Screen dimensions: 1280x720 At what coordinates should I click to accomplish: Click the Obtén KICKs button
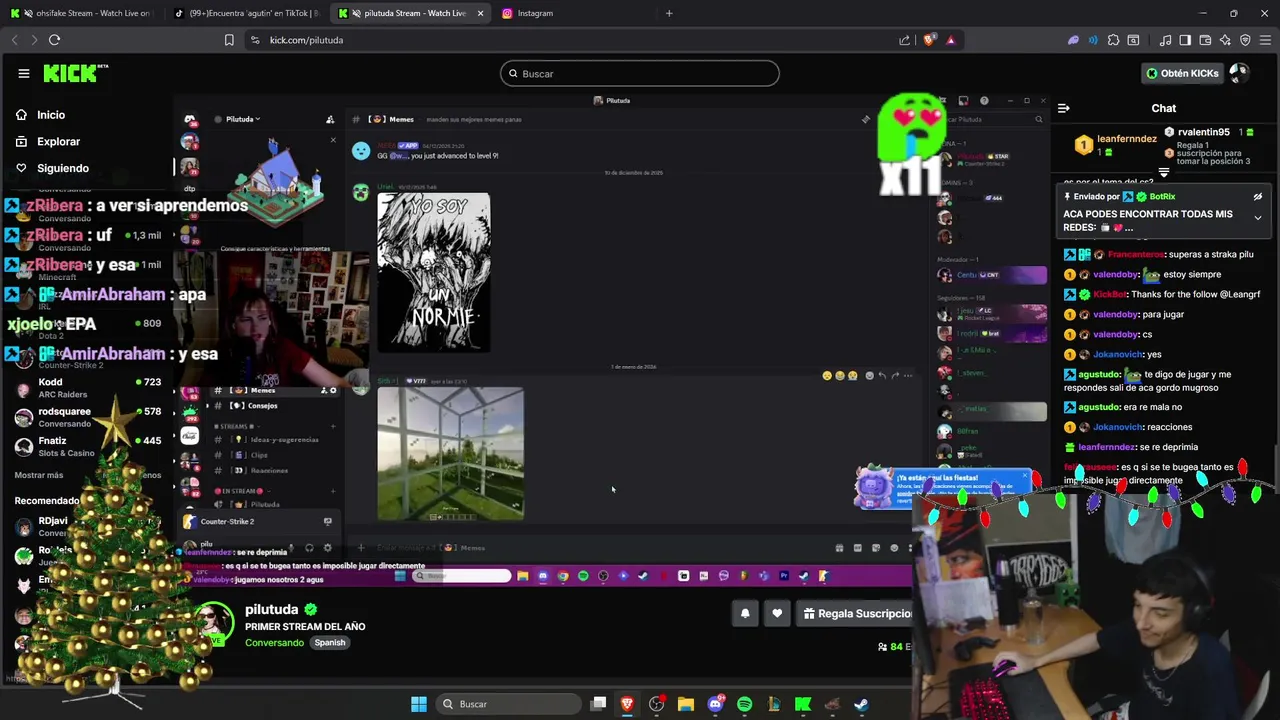pyautogui.click(x=1182, y=73)
